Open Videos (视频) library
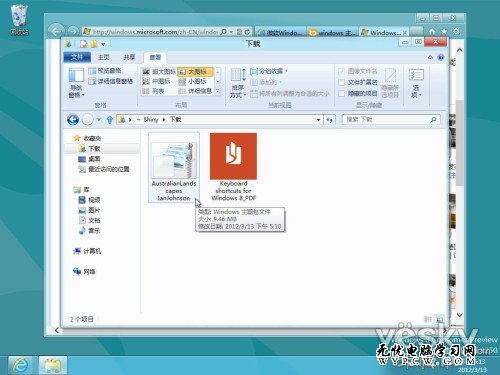Screen dimensions: 500x375 click(x=89, y=200)
